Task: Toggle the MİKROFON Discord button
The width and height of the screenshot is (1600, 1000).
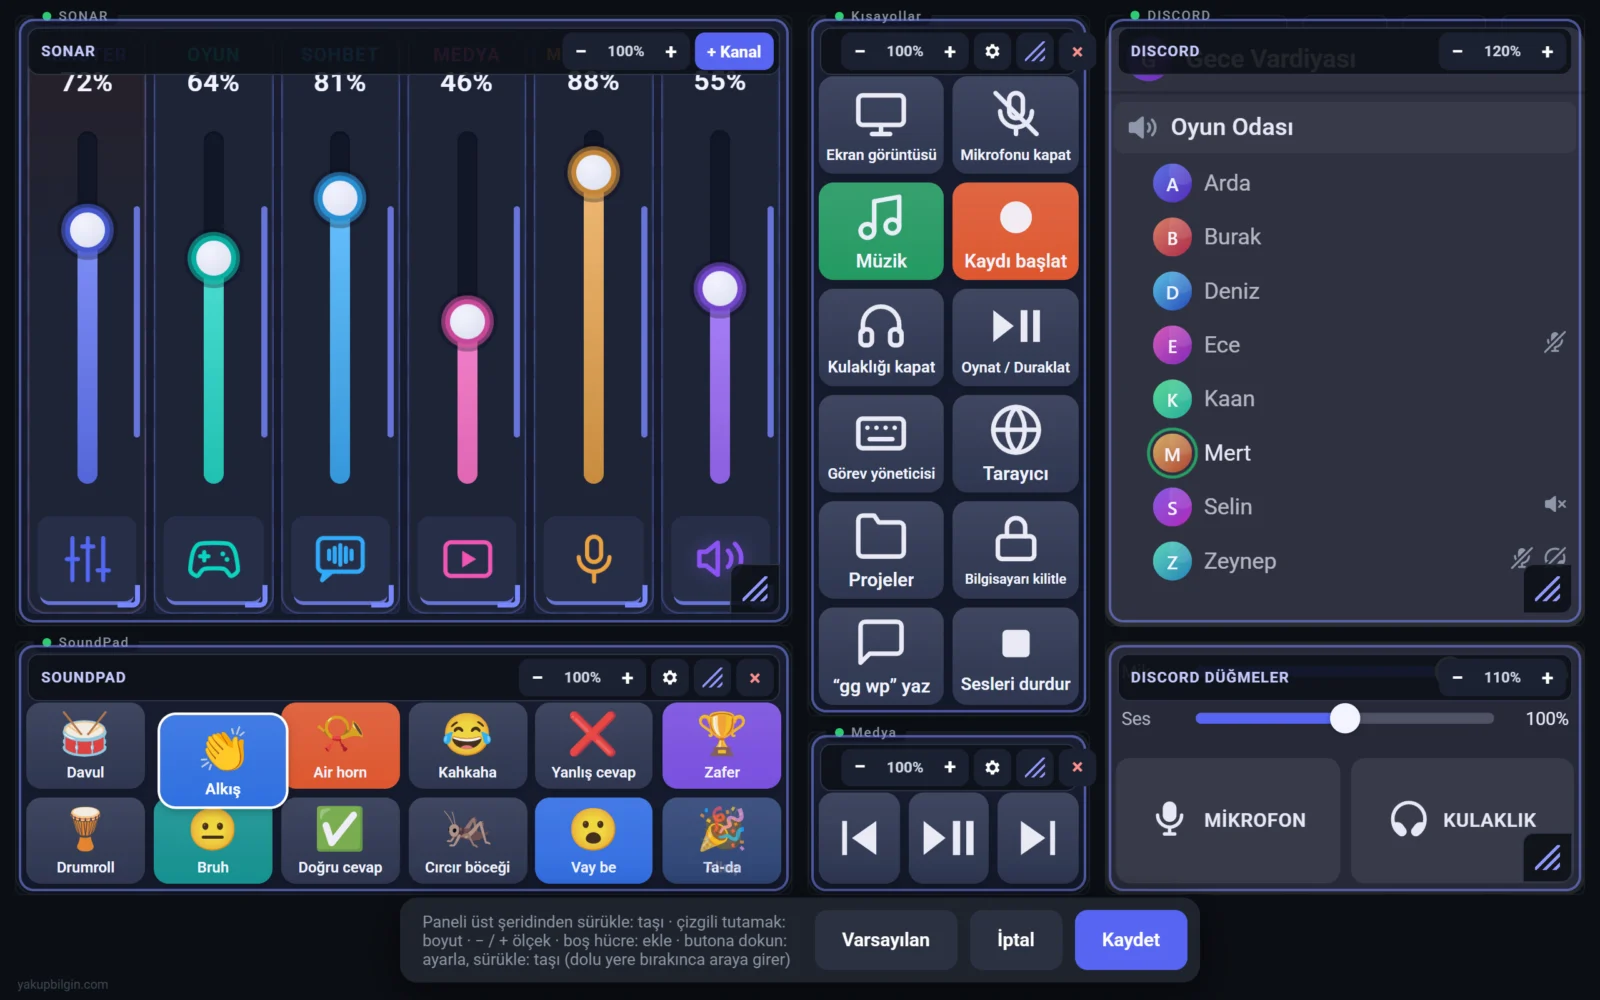Action: [x=1227, y=820]
